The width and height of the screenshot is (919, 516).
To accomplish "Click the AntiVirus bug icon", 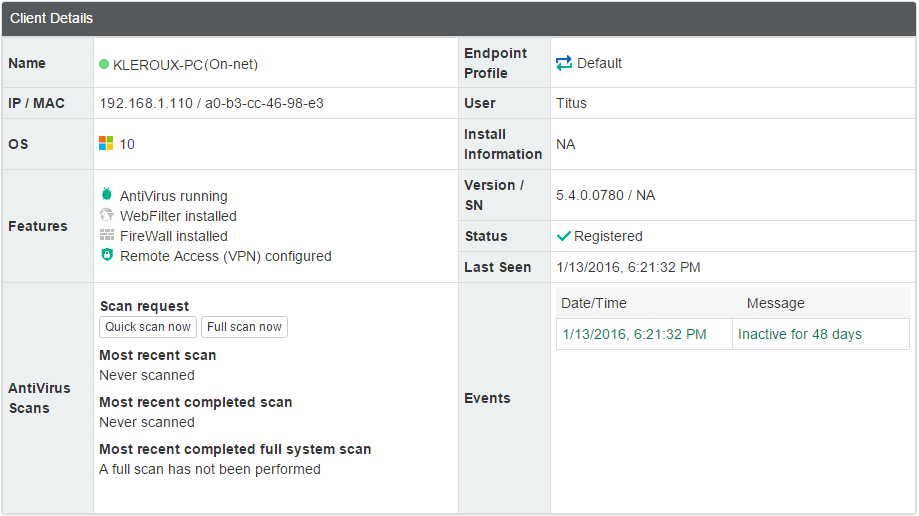I will (107, 195).
